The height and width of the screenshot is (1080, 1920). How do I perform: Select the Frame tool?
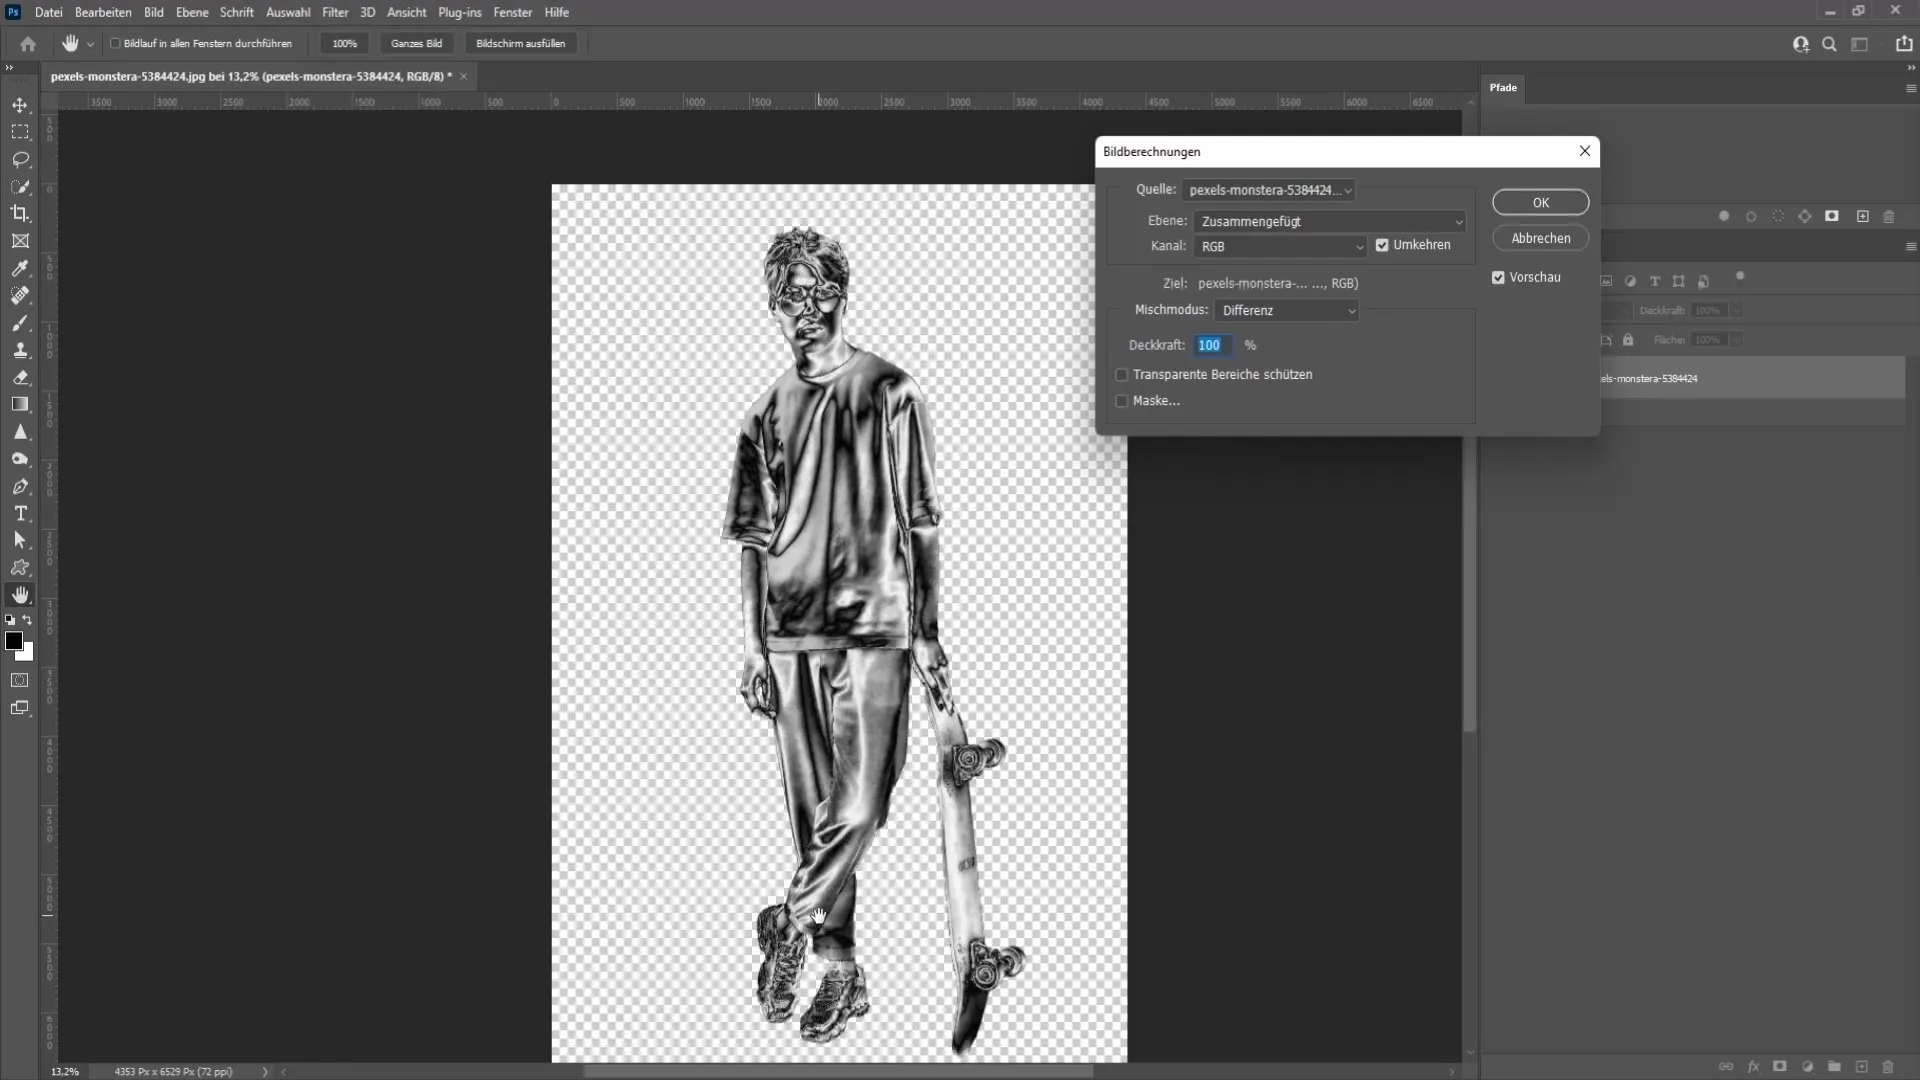20,241
